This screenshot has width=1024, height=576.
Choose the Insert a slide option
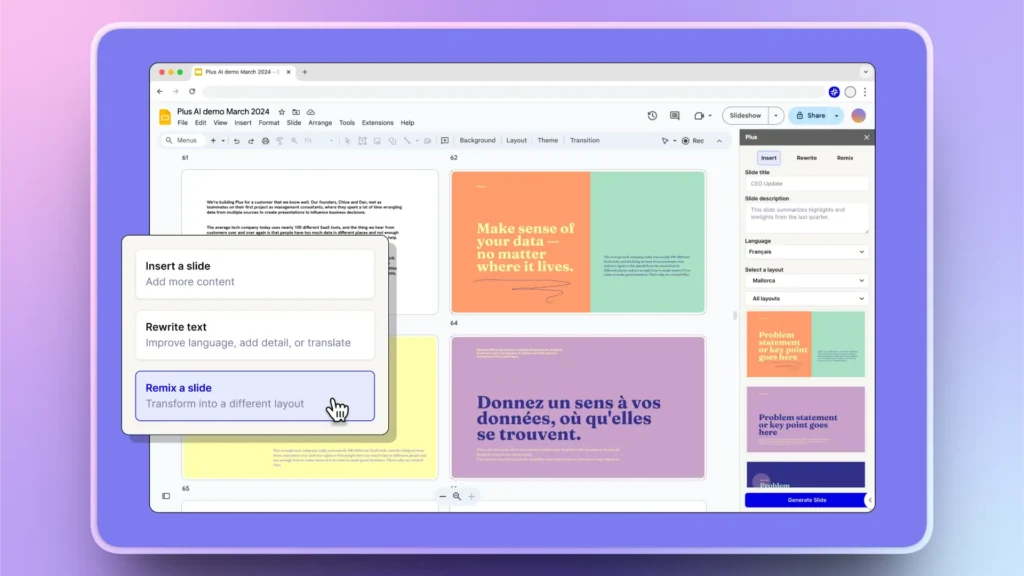255,274
